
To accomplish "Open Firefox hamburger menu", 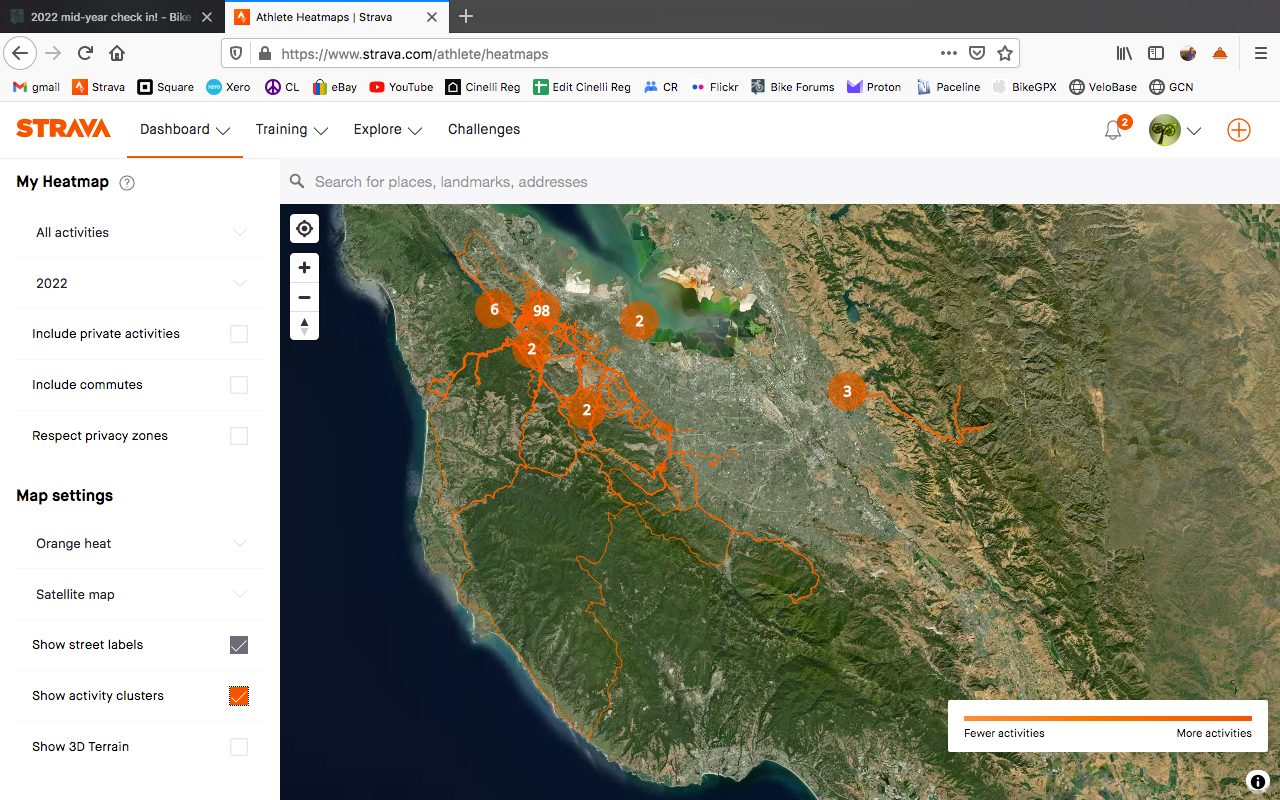I will (x=1260, y=53).
